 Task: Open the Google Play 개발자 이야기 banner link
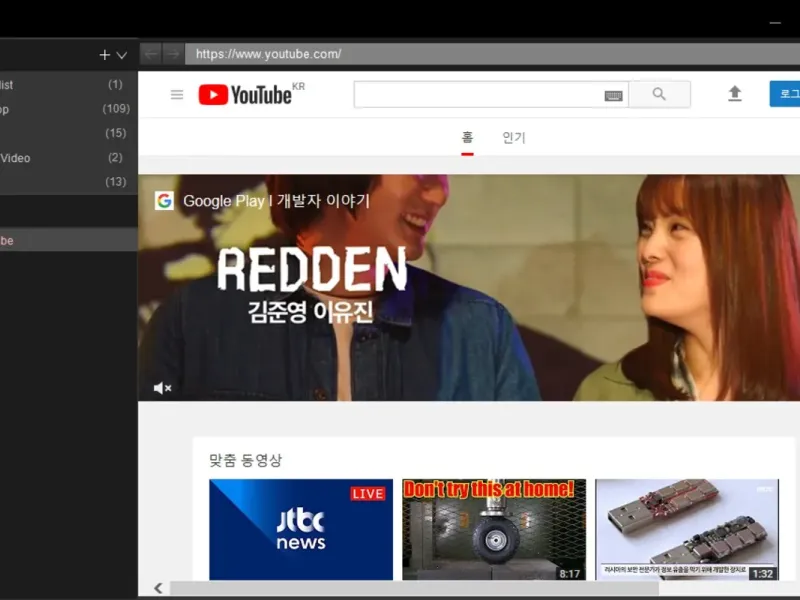click(276, 201)
